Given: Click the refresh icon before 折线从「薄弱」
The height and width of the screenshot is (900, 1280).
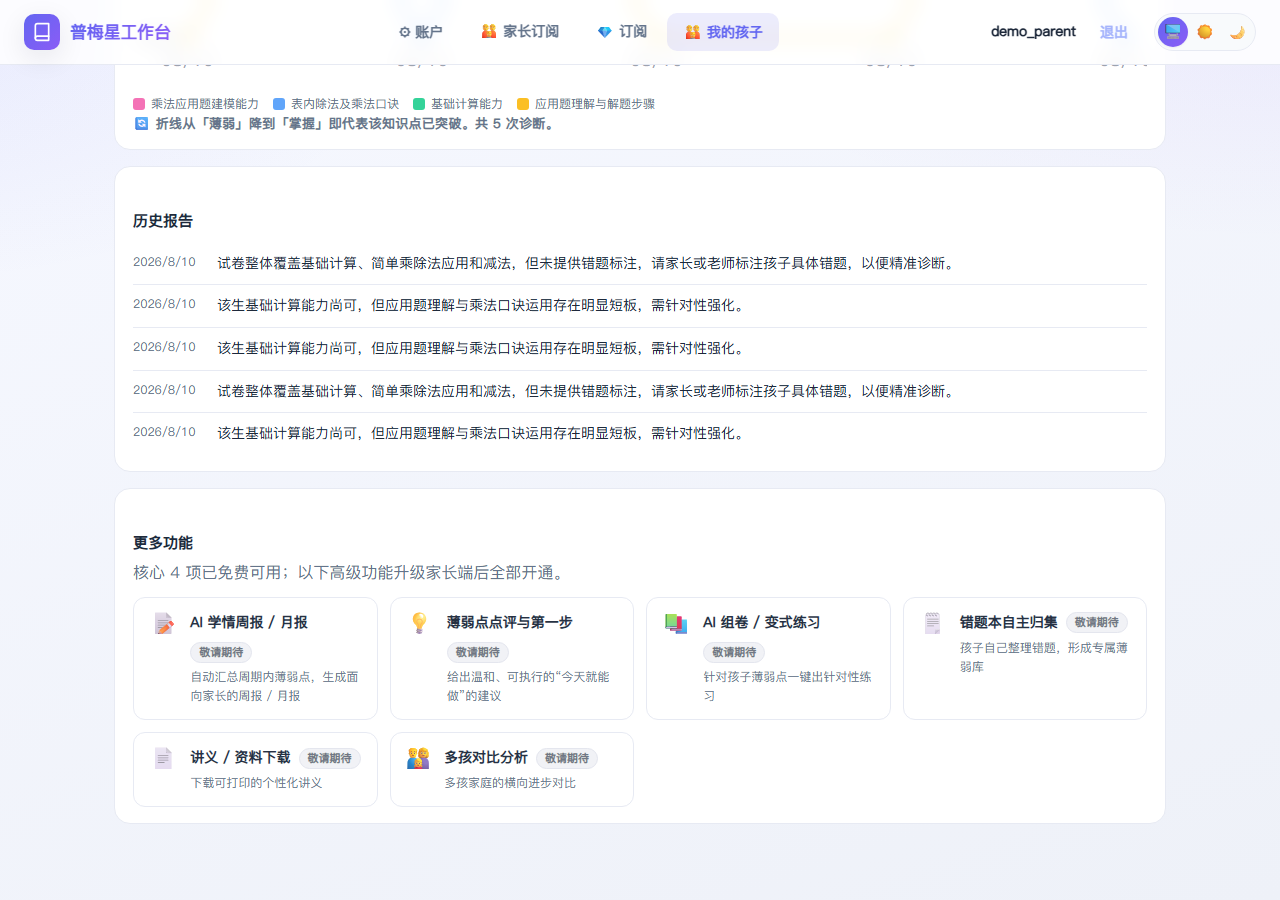Looking at the screenshot, I should tap(141, 123).
